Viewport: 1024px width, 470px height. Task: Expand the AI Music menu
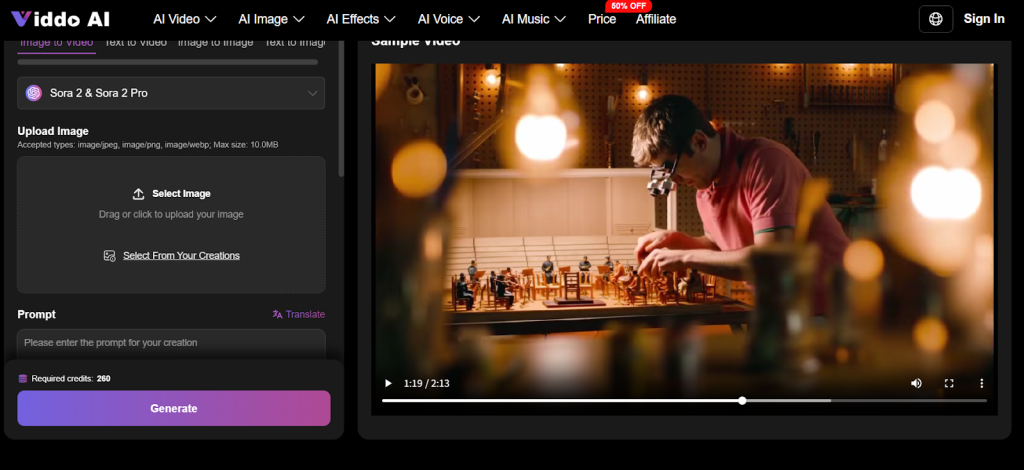(x=534, y=19)
